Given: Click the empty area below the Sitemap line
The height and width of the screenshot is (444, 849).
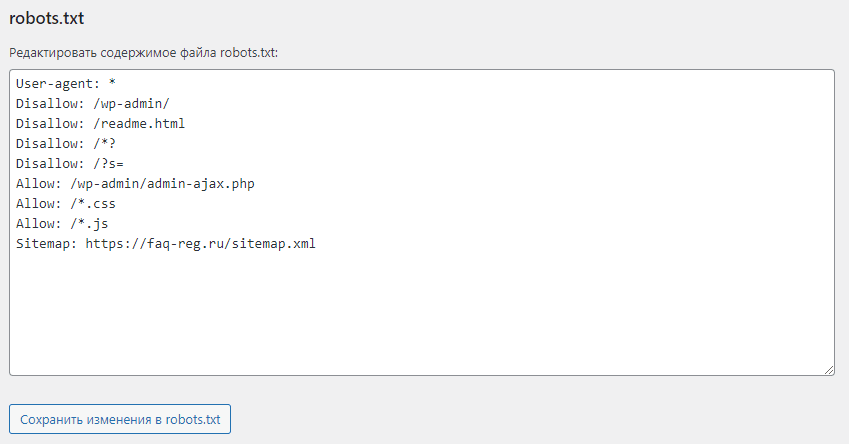Looking at the screenshot, I should coord(420,310).
